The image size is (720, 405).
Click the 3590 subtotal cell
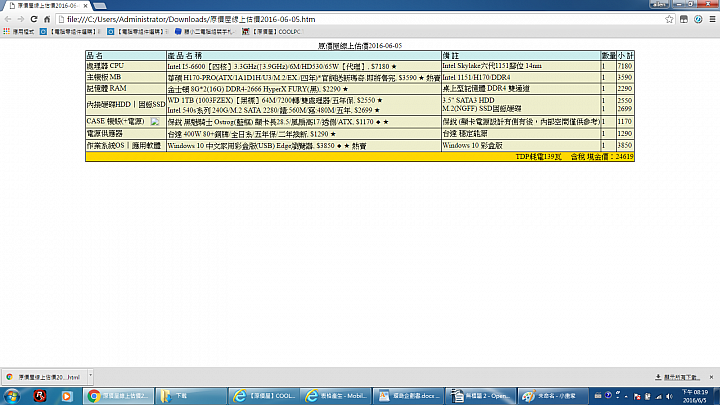(x=625, y=77)
